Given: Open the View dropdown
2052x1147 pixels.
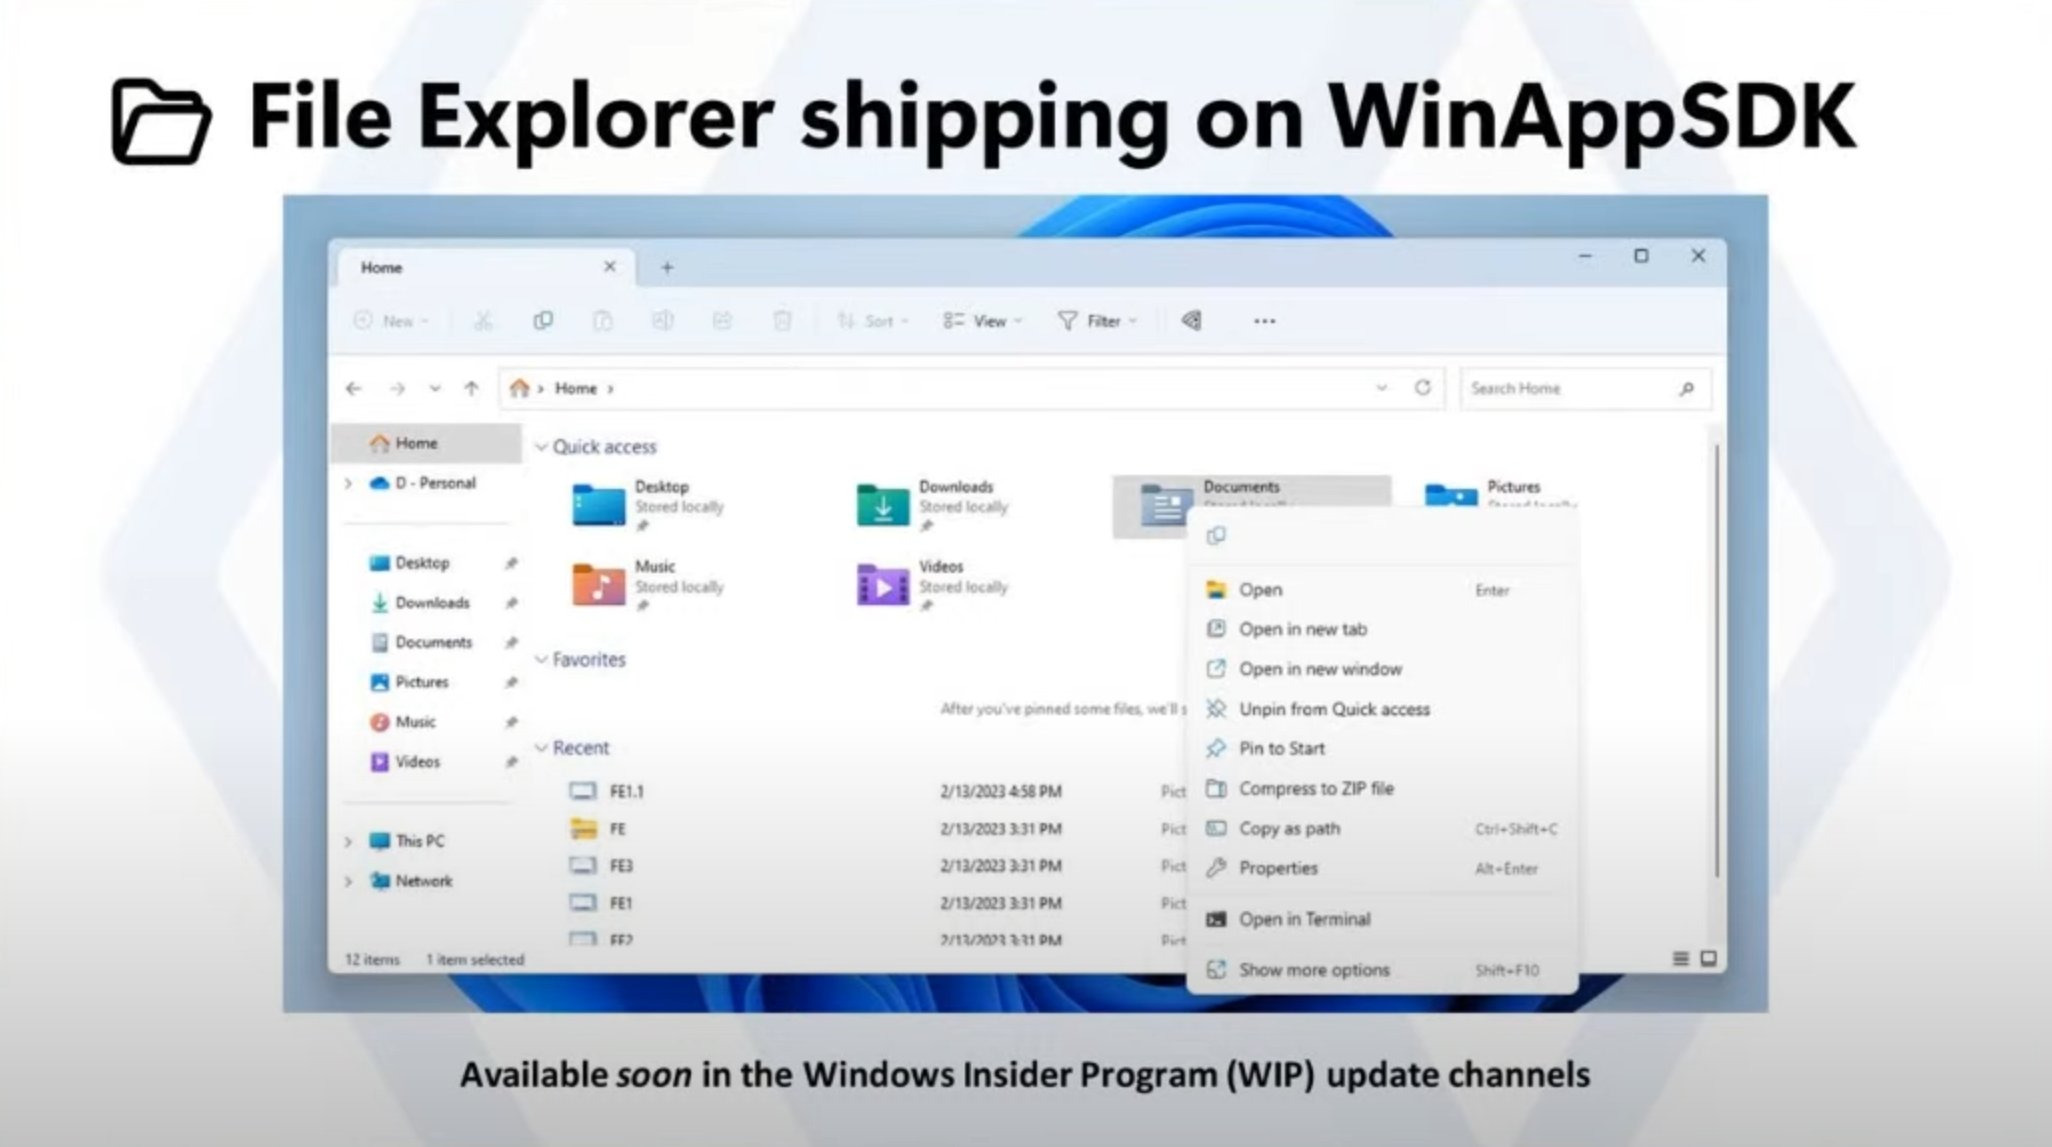Looking at the screenshot, I should pyautogui.click(x=983, y=321).
